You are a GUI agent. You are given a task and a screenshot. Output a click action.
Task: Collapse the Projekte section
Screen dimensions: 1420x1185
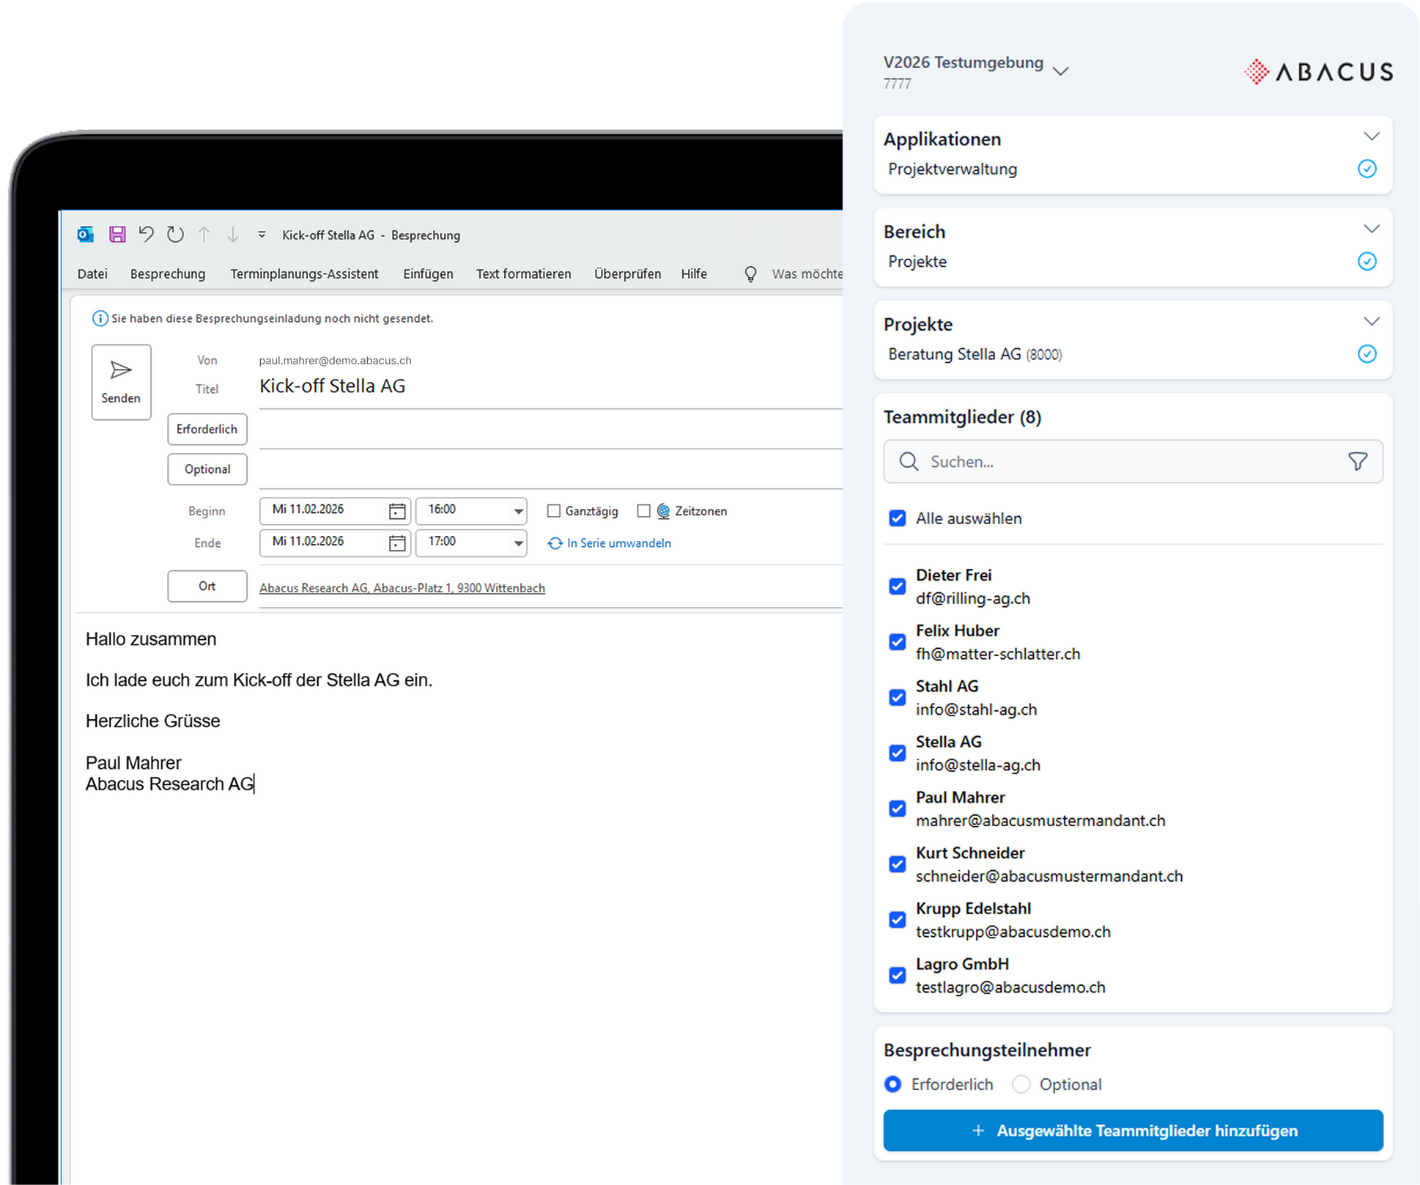tap(1372, 321)
